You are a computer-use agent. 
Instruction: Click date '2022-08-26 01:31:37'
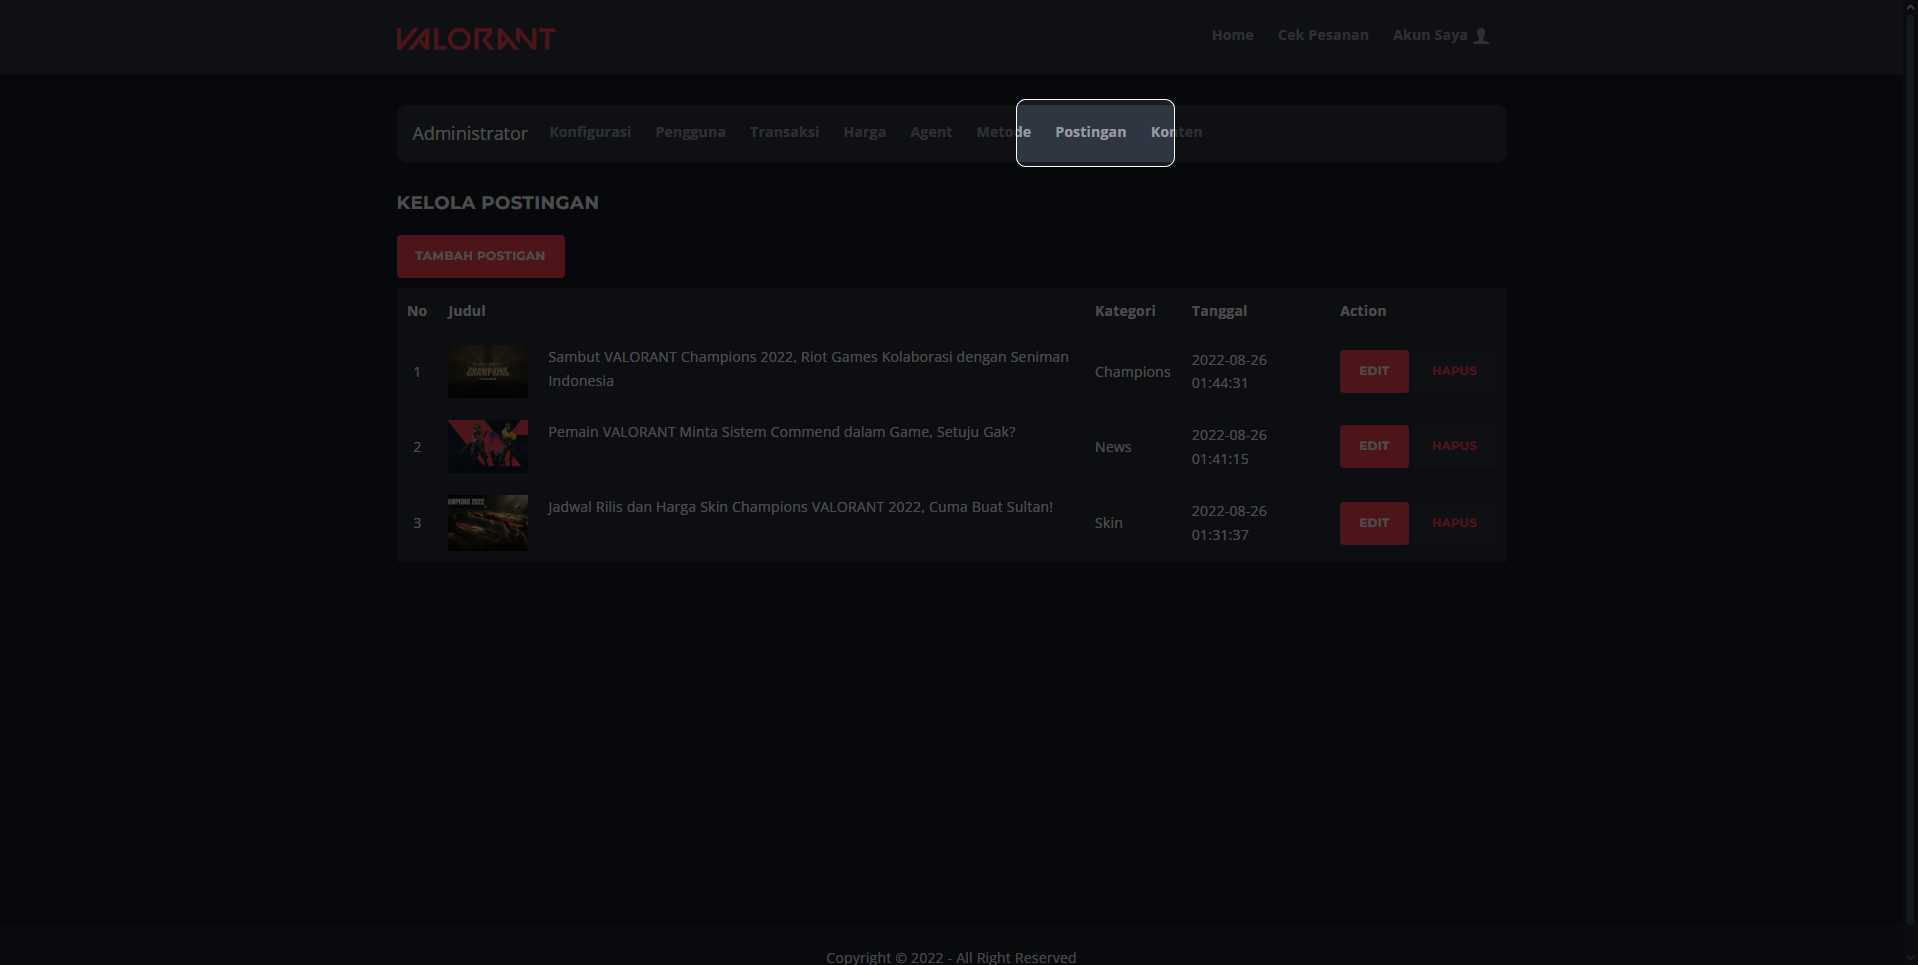(1229, 523)
